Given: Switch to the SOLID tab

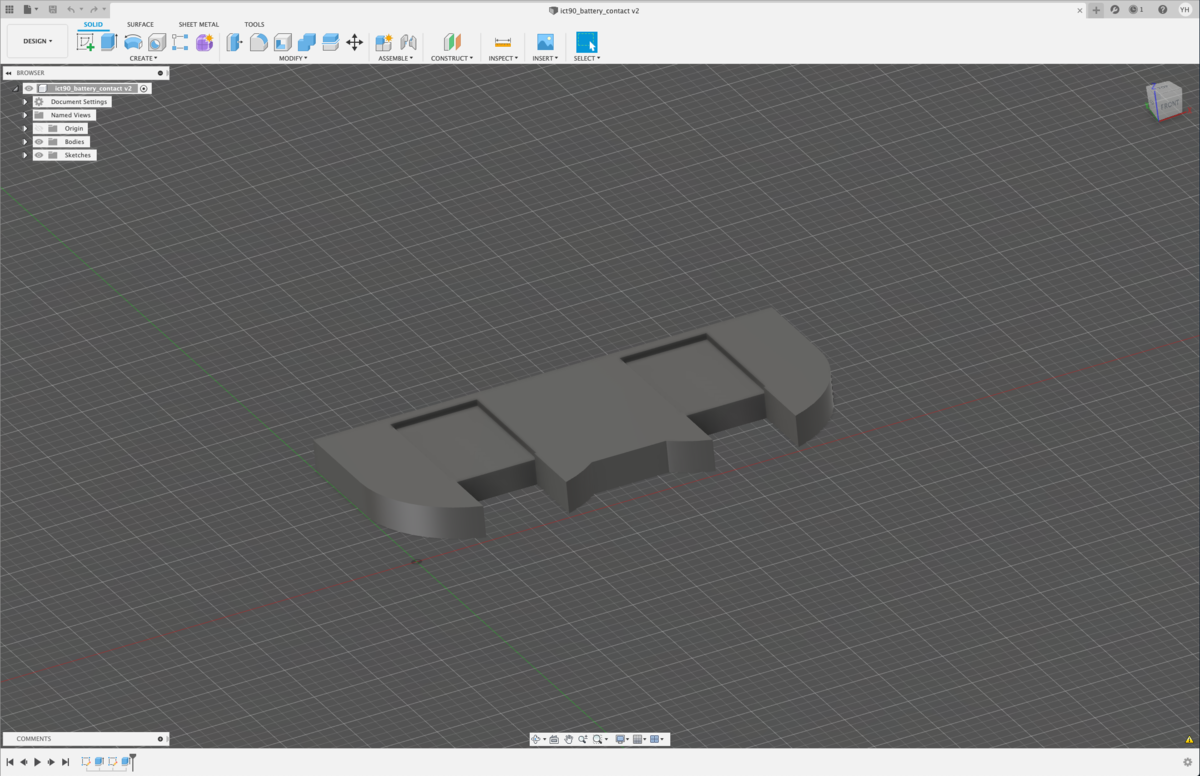Looking at the screenshot, I should (93, 24).
